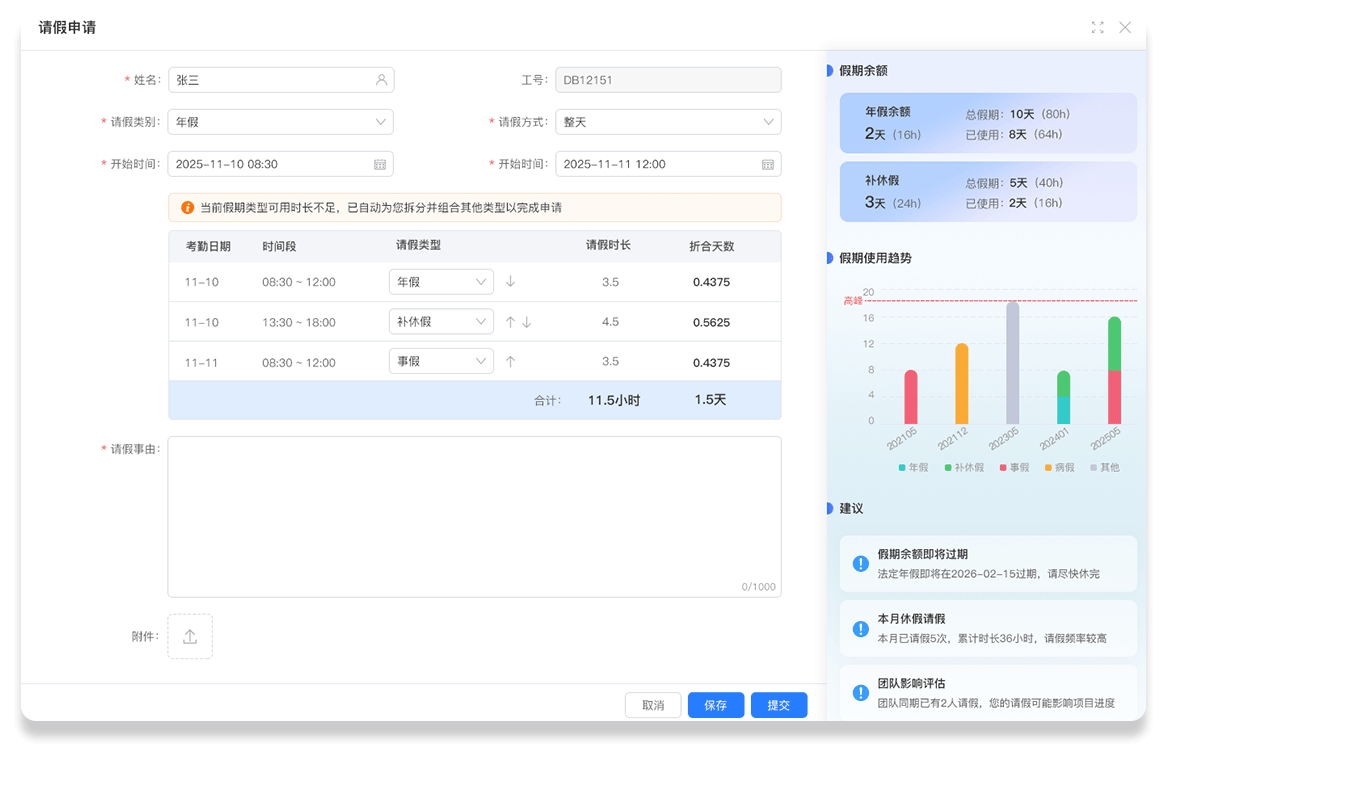Screen dimensions: 1353x795
Task: Click the person icon in the name field
Action: [381, 80]
